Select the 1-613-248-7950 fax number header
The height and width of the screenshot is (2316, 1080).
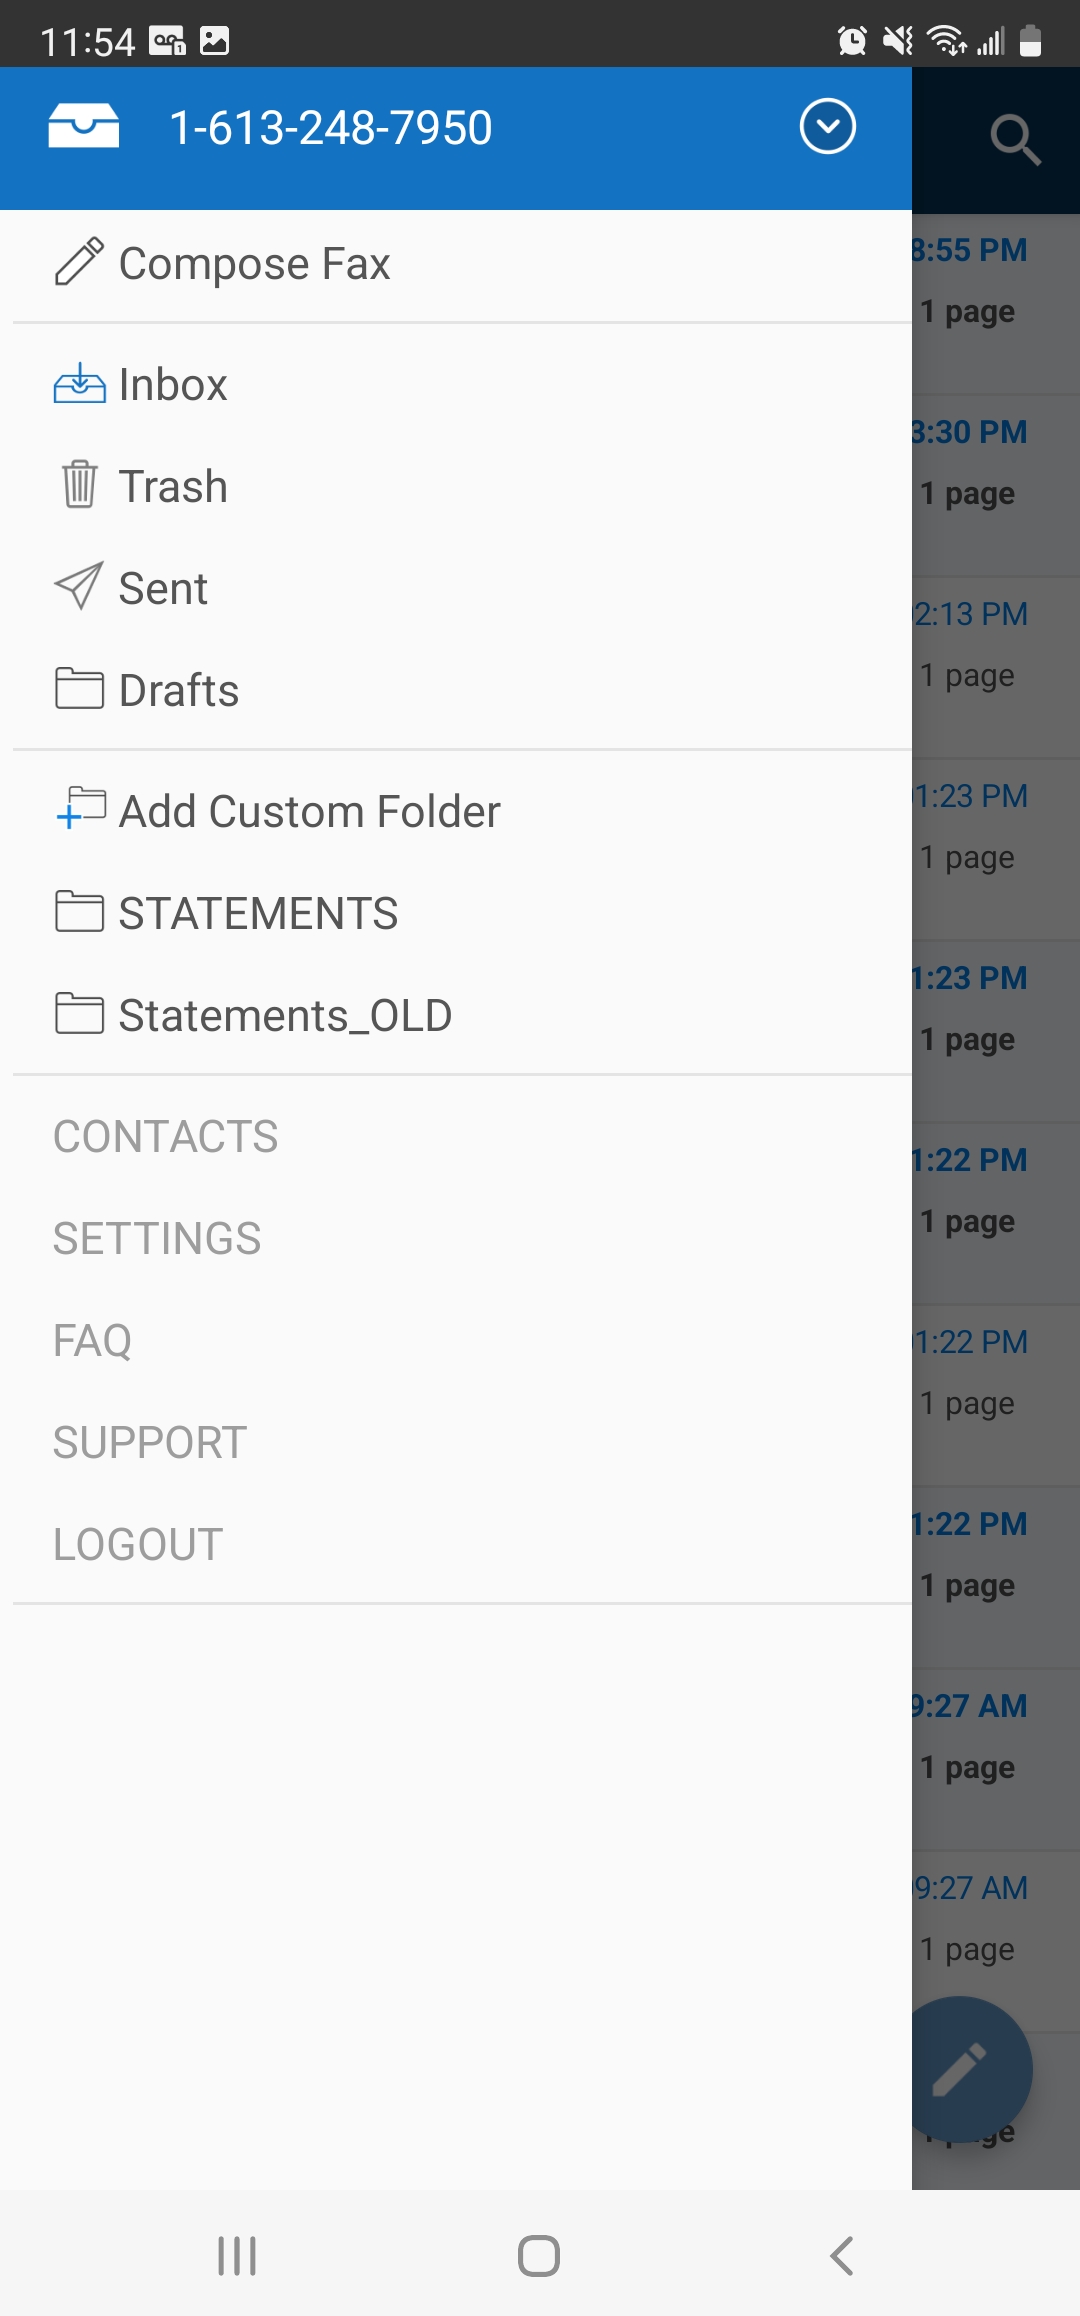(x=331, y=128)
